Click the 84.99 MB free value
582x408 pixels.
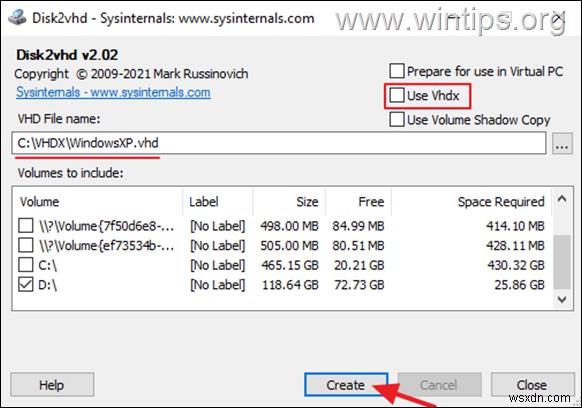359,226
